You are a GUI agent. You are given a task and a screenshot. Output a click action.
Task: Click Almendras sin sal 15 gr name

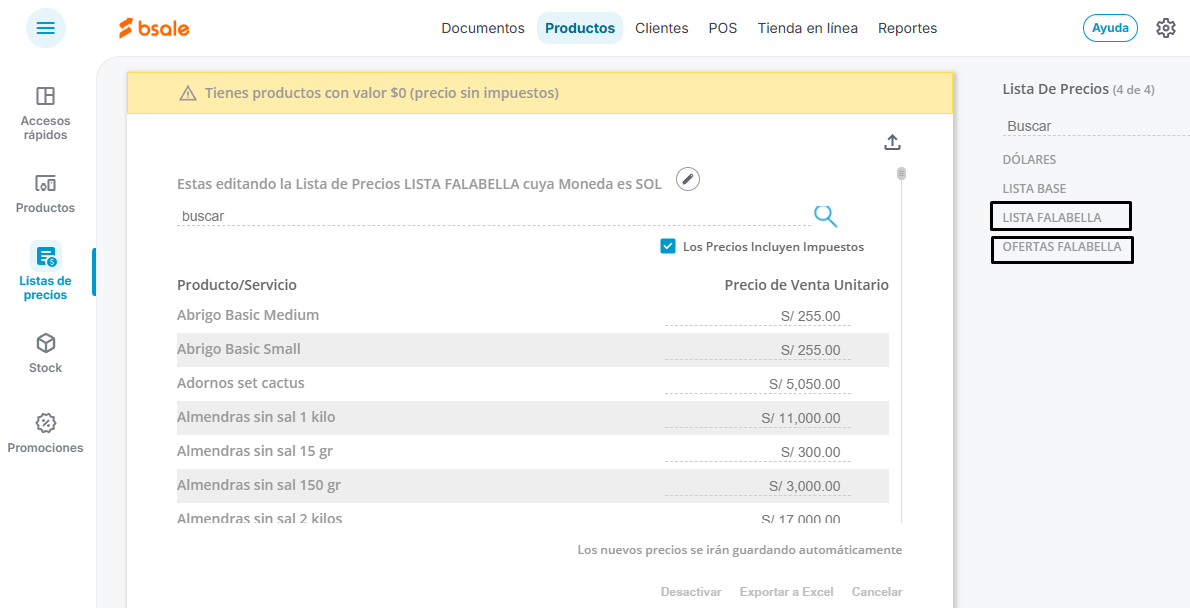(x=255, y=451)
